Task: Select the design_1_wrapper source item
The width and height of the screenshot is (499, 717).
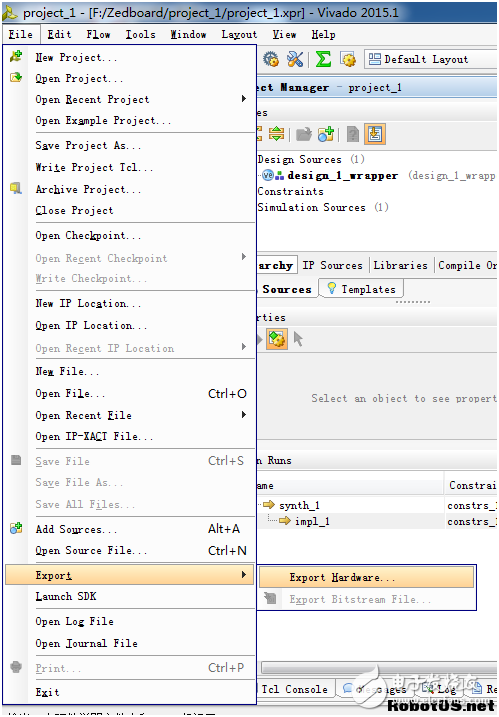Action: click(343, 176)
